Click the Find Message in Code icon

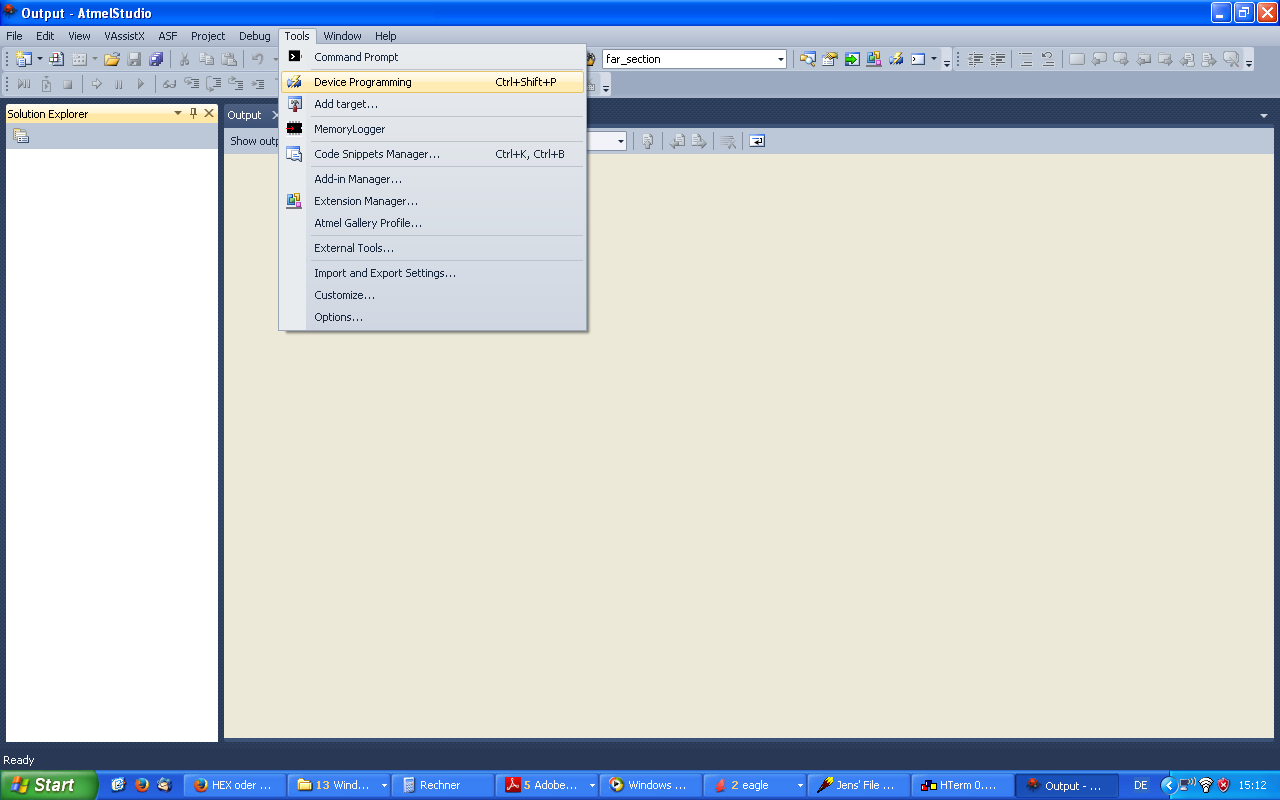click(648, 141)
